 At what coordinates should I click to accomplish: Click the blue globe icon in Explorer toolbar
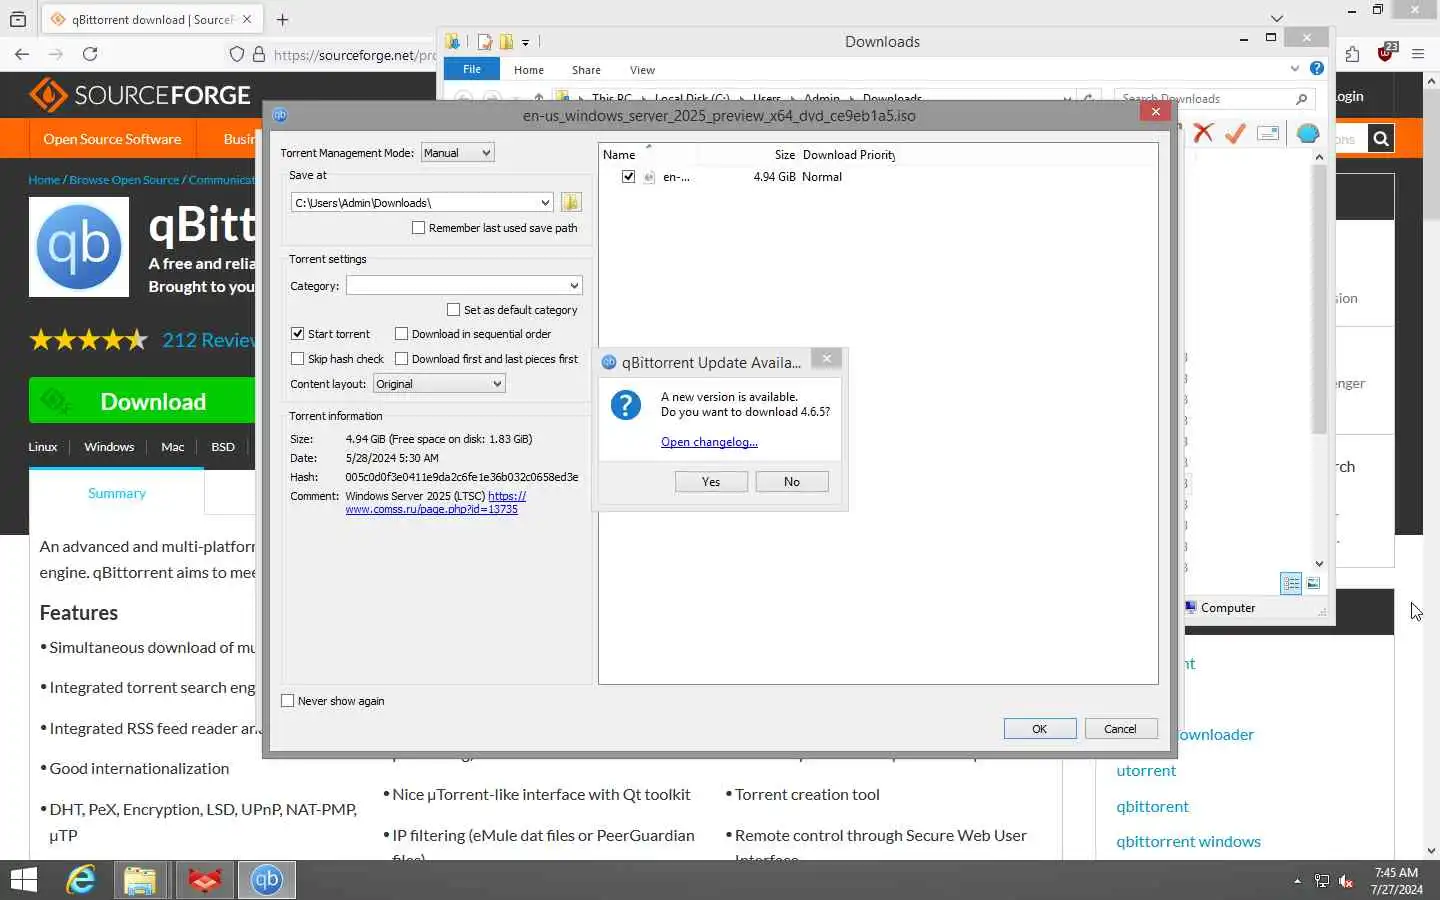click(1307, 133)
